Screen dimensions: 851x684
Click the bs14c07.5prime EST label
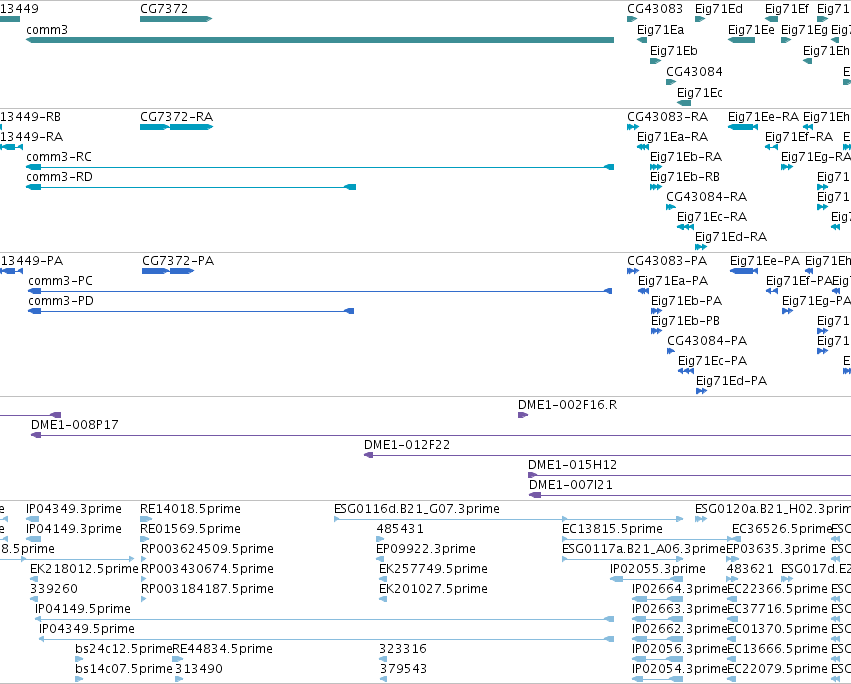coord(124,669)
